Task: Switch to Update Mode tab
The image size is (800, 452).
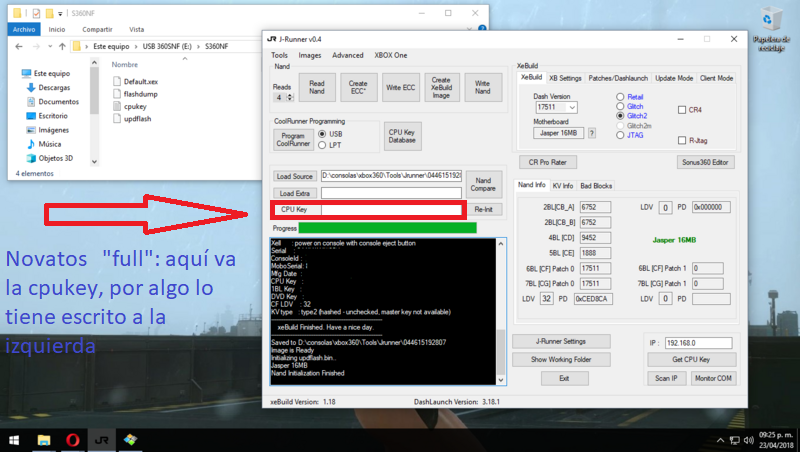Action: point(674,79)
